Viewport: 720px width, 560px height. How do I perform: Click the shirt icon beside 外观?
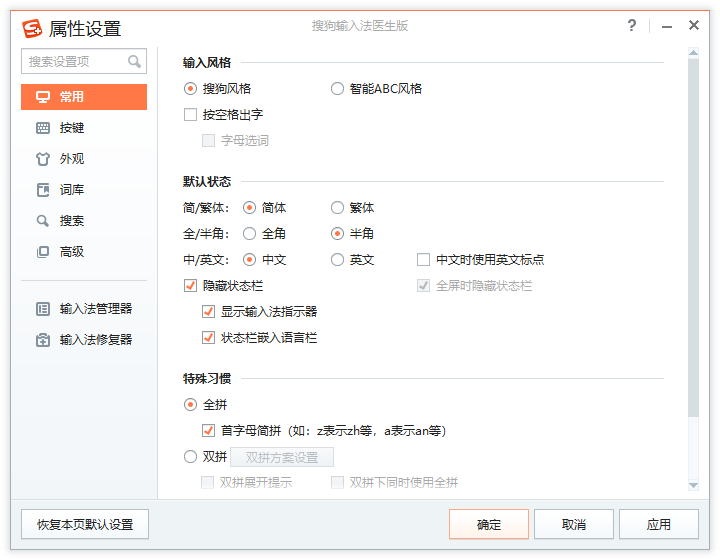pyautogui.click(x=43, y=159)
